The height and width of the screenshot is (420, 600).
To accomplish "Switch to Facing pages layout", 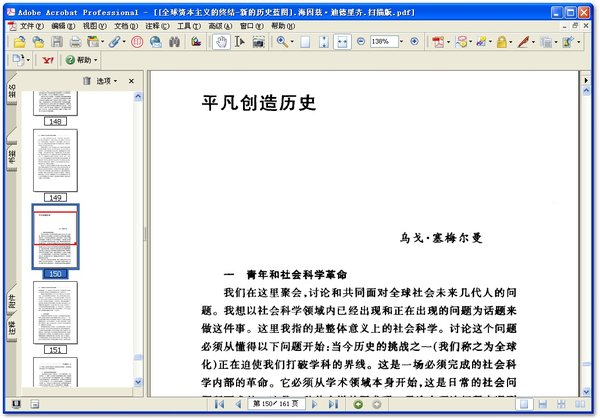I will coord(580,404).
